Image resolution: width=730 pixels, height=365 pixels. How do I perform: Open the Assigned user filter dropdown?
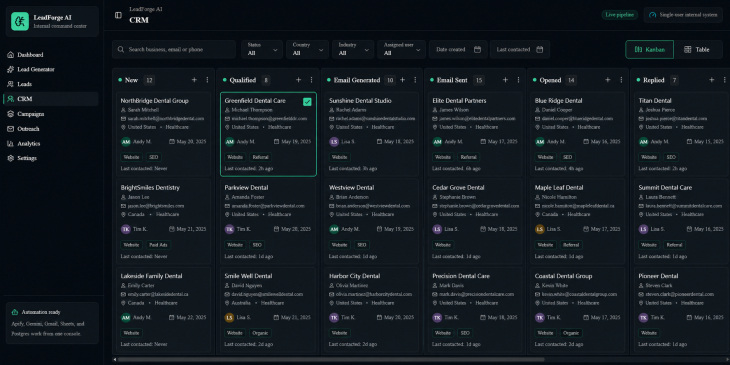401,49
